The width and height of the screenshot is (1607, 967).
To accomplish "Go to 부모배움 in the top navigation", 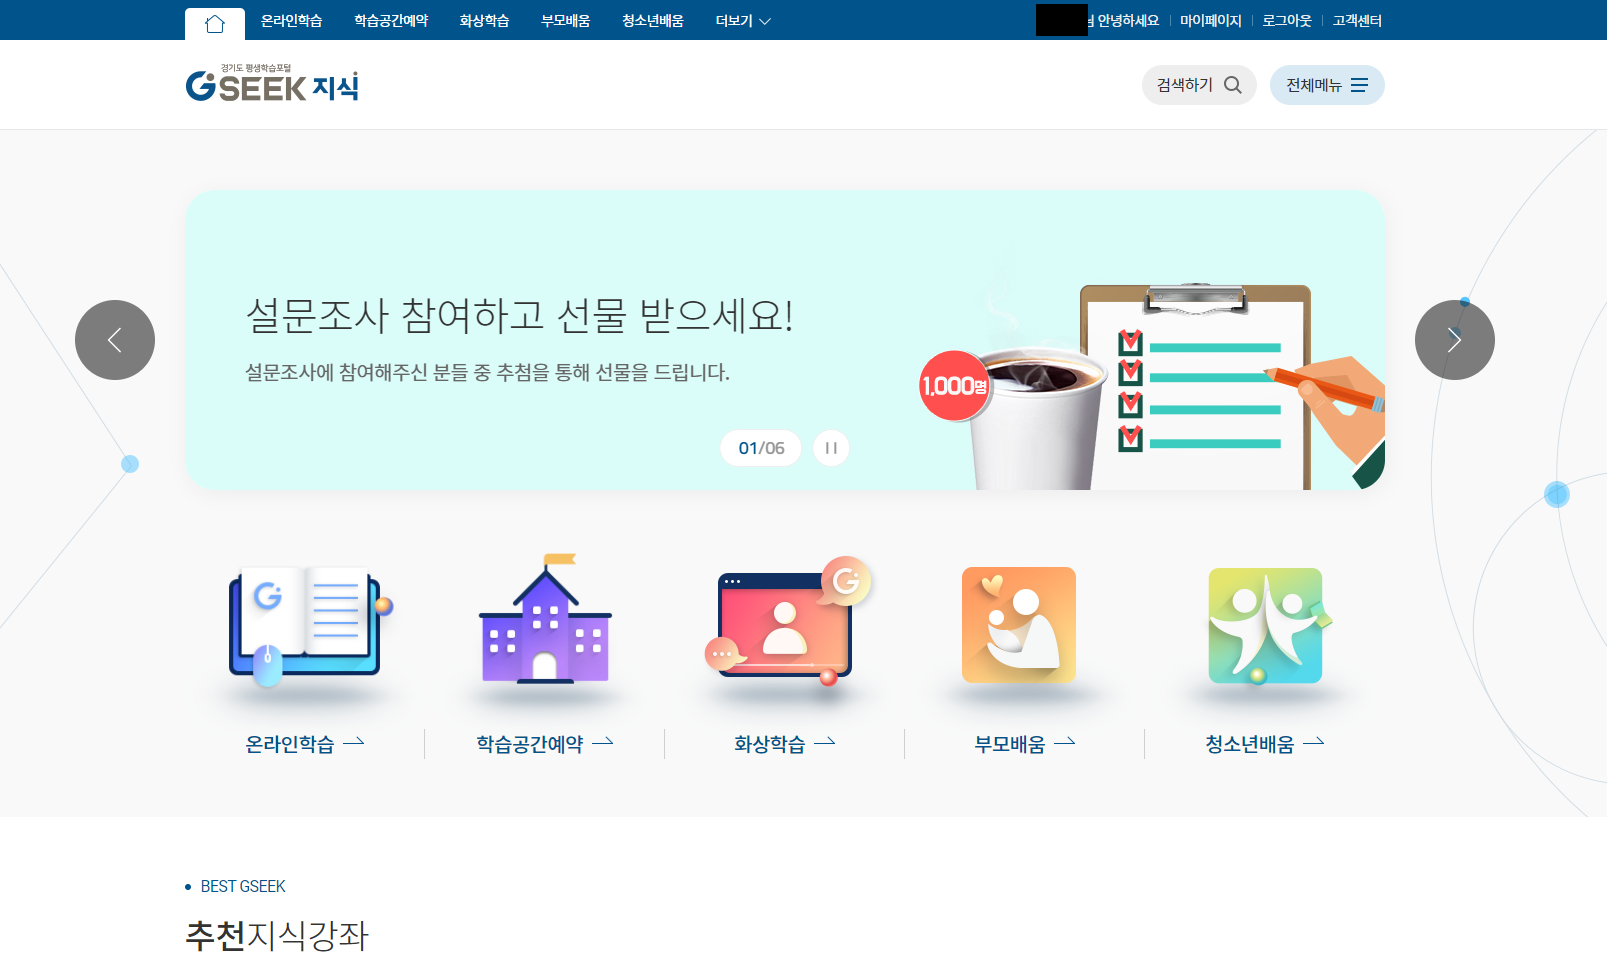I will 565,21.
